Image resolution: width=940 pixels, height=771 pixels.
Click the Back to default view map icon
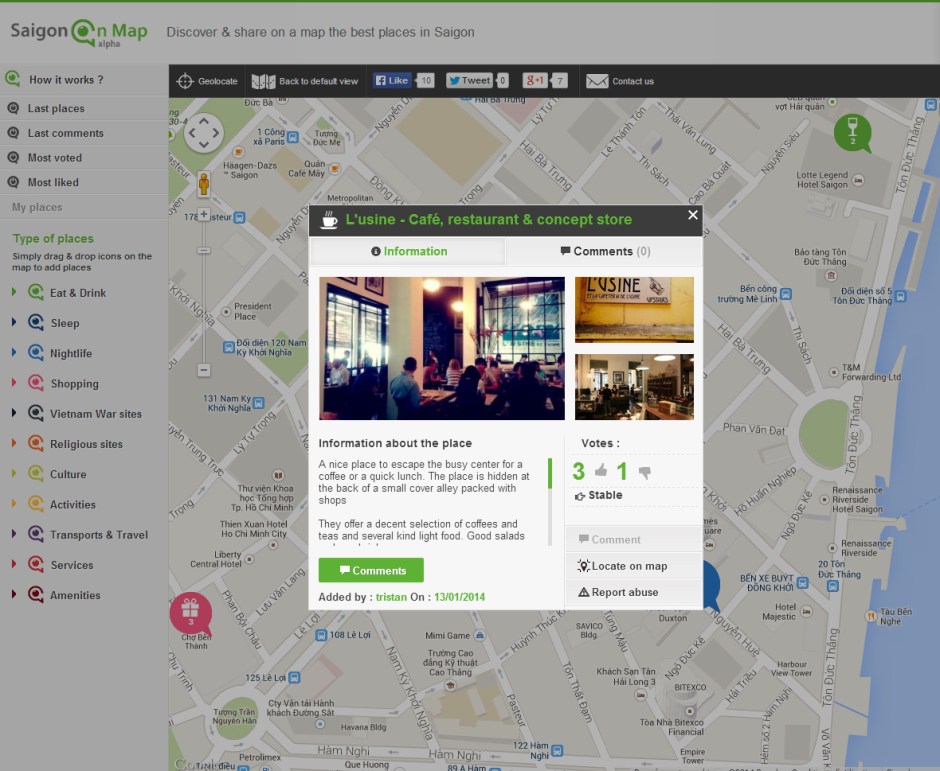263,81
